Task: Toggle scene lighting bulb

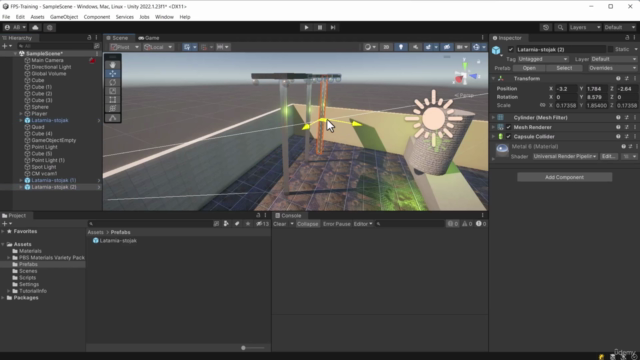Action: tap(401, 47)
